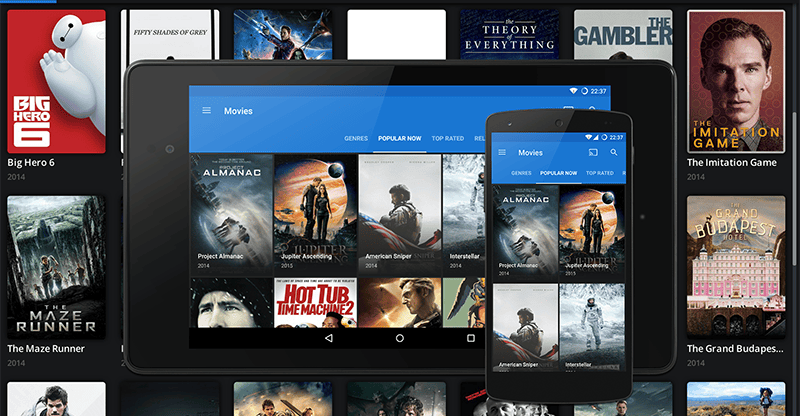Open the Guardians of the Galaxy poster in the top row
This screenshot has height=416, width=800.
point(283,34)
